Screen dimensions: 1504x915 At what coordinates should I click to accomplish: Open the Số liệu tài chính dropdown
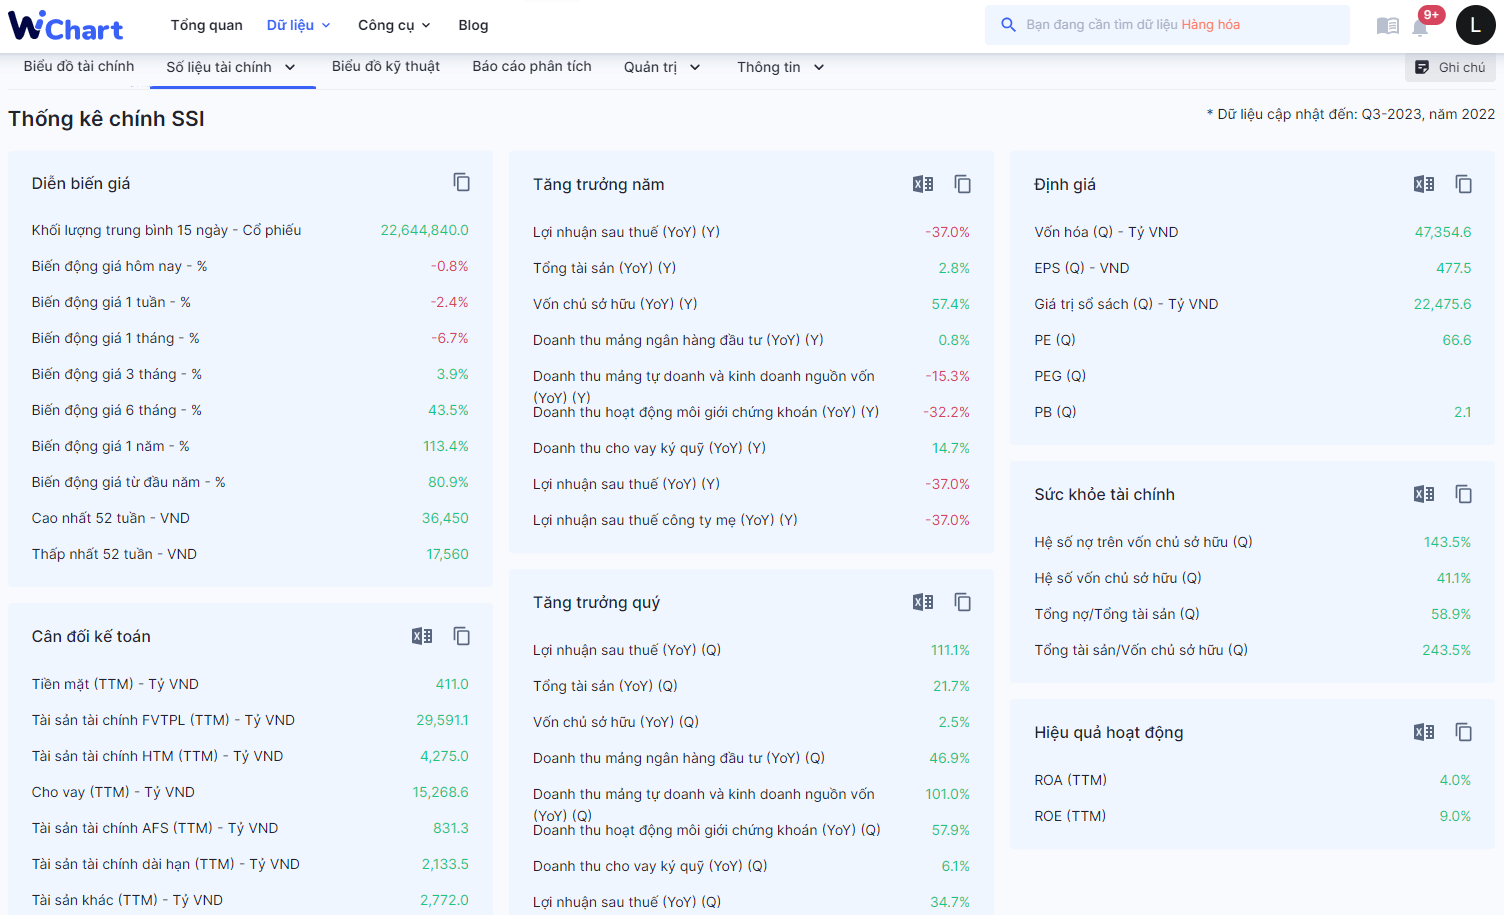tap(231, 67)
